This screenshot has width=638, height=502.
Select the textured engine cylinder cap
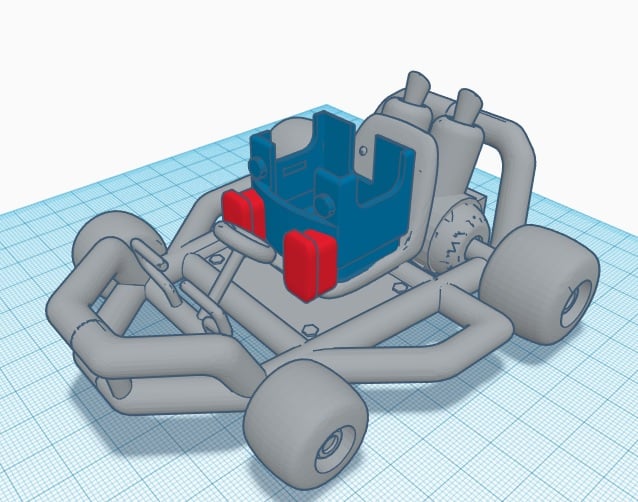(458, 238)
